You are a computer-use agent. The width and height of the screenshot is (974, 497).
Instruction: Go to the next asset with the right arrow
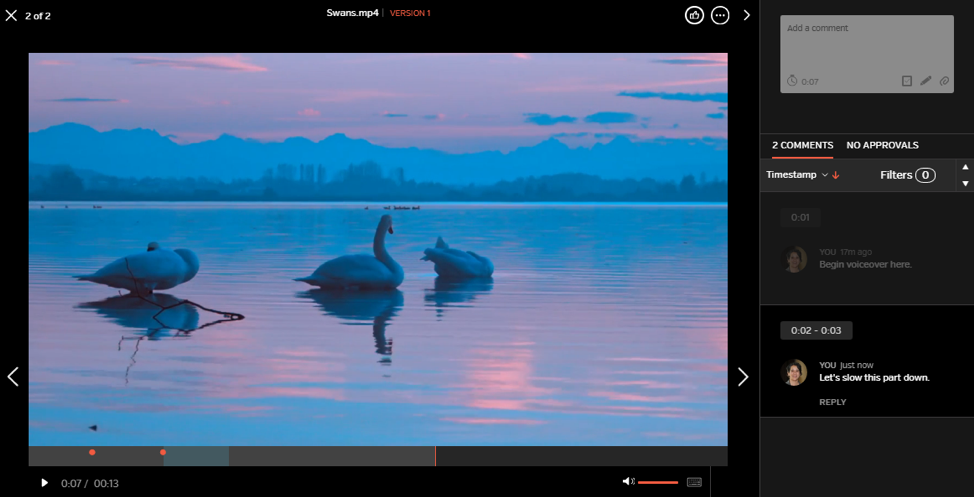pyautogui.click(x=743, y=376)
